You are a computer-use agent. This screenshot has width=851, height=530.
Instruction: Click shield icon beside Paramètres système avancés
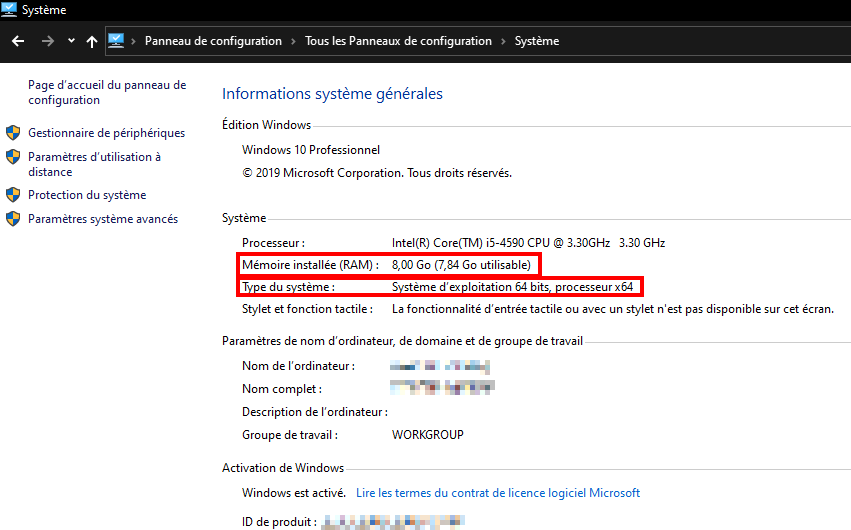pos(13,219)
